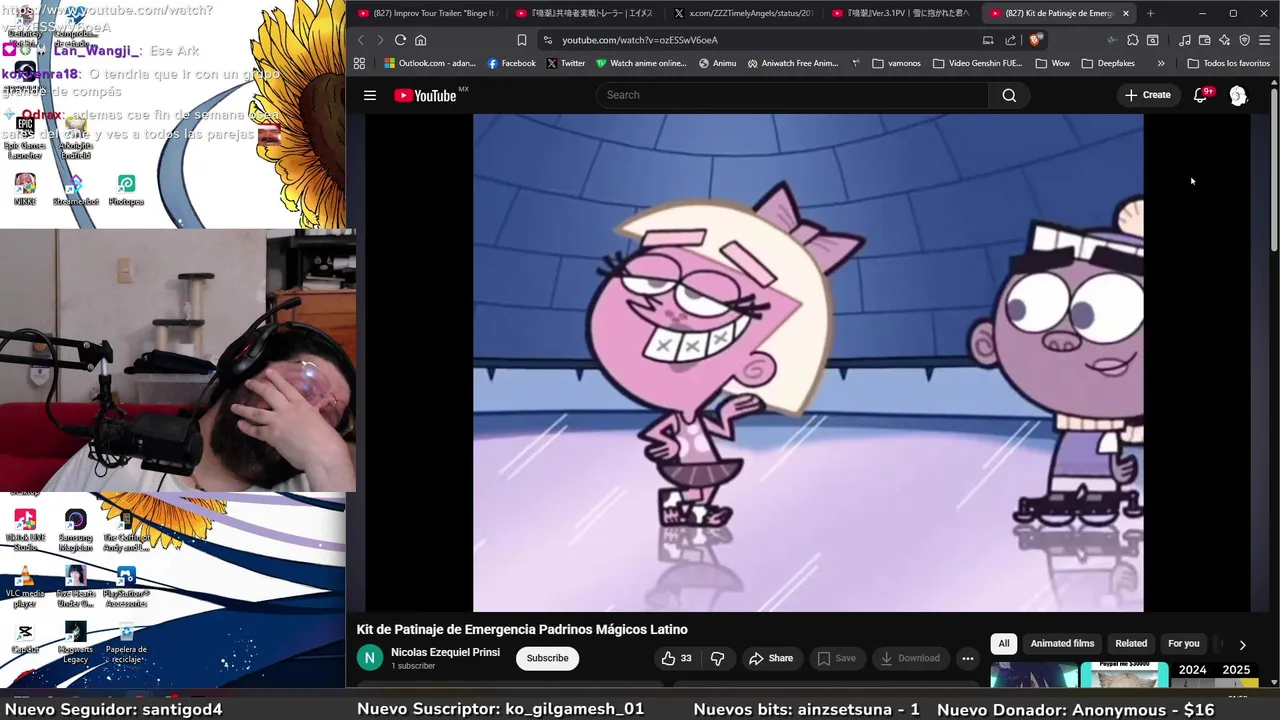Open the YouTube account avatar menu
This screenshot has width=1280, height=720.
tap(1238, 95)
